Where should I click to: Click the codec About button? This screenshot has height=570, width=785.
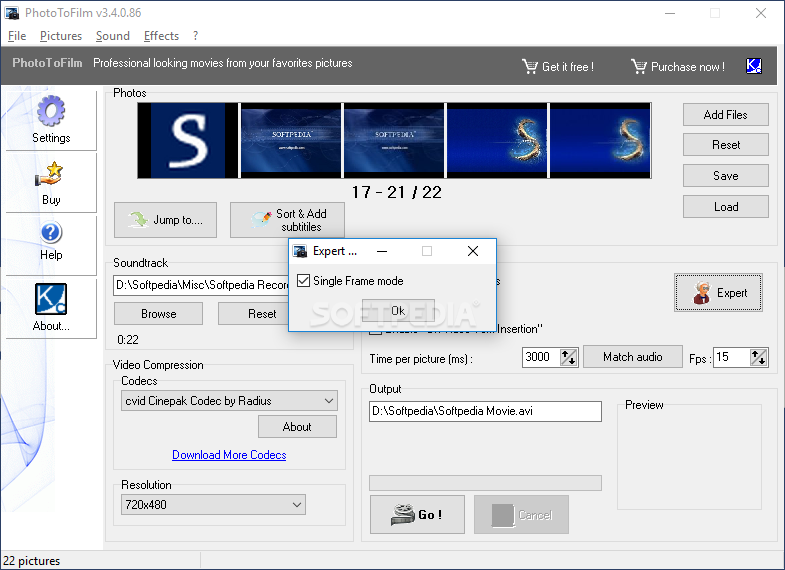pyautogui.click(x=297, y=427)
